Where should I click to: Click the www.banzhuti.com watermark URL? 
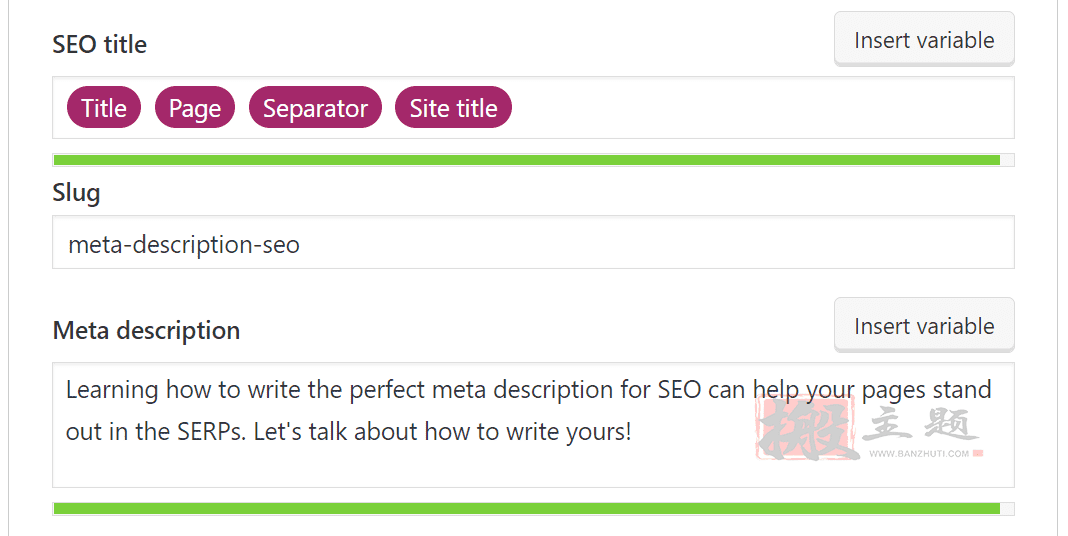pos(919,454)
